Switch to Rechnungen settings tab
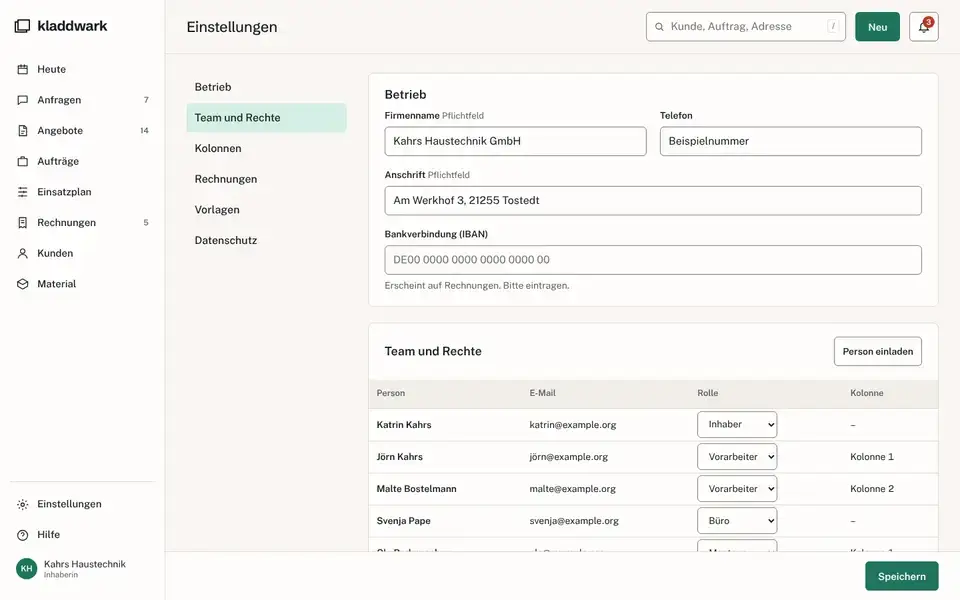The image size is (960, 600). [x=266, y=179]
